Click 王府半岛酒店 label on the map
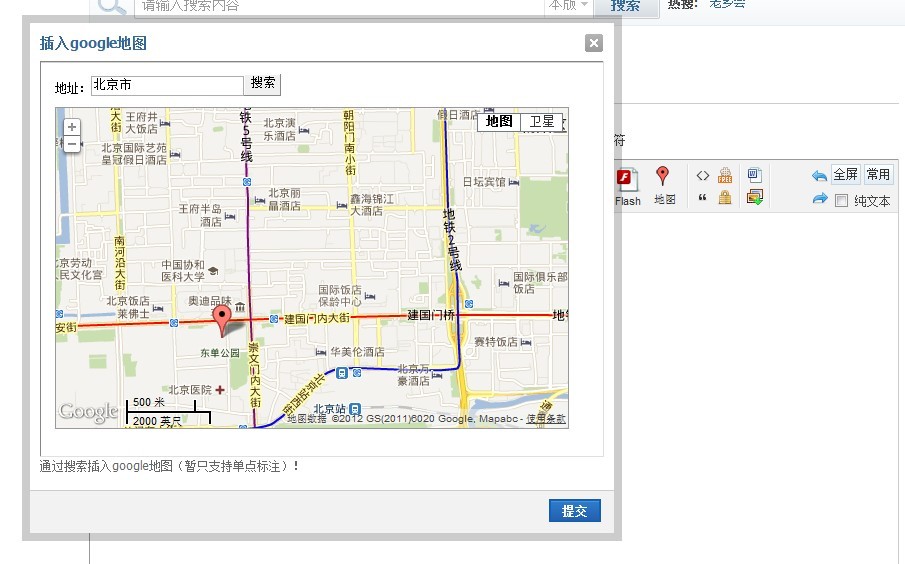905x564 pixels. tap(200, 215)
